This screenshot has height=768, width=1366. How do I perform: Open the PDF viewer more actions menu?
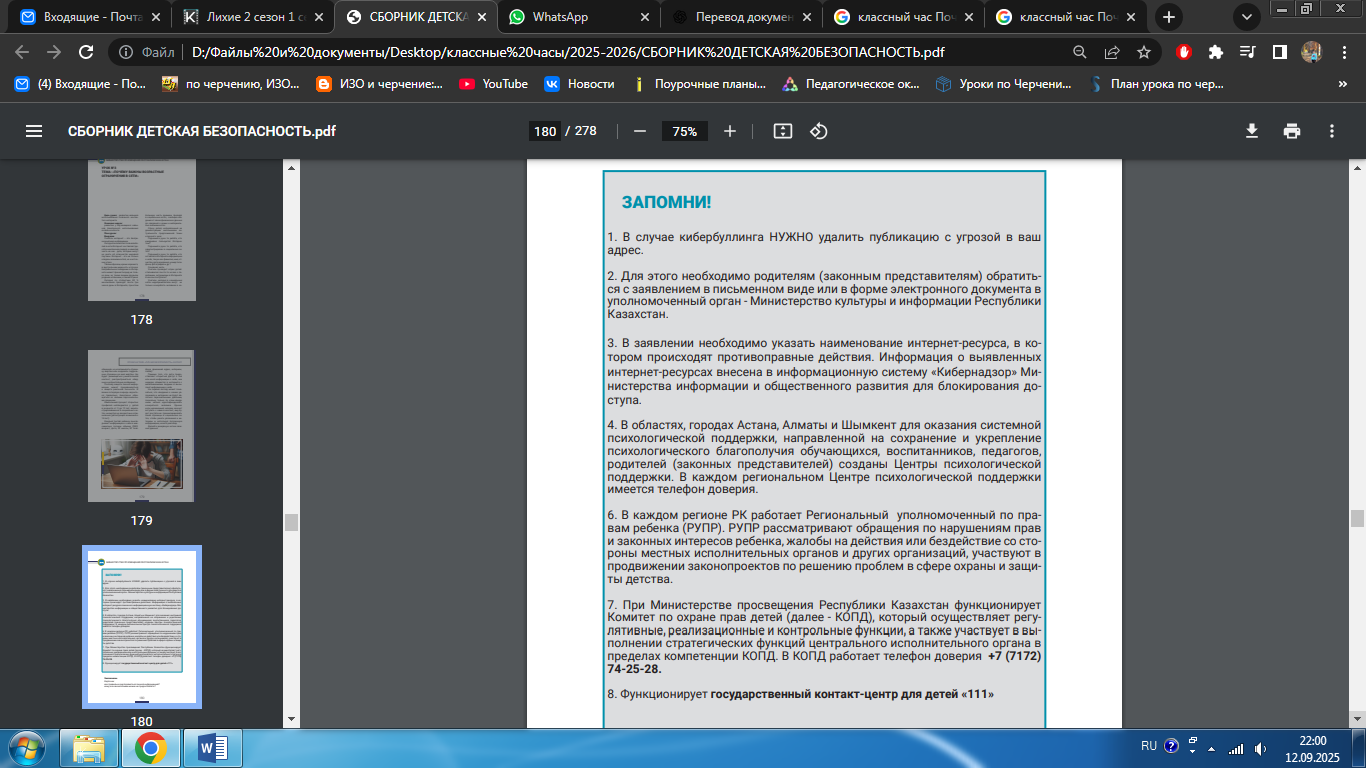click(x=1332, y=131)
